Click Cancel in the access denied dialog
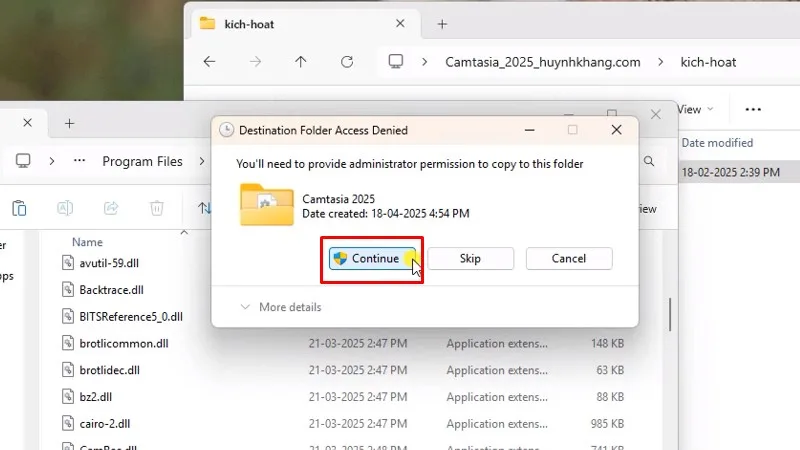The image size is (800, 450). click(x=568, y=259)
